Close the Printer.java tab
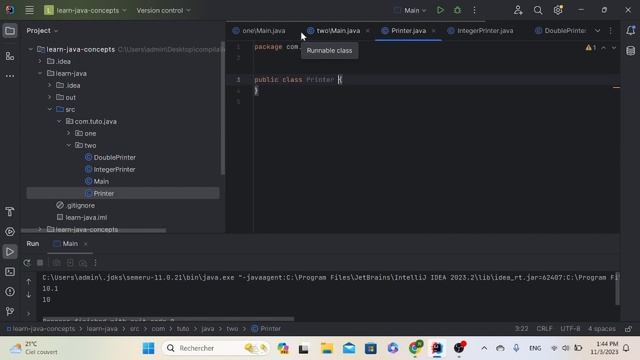This screenshot has height=360, width=640. pos(433,31)
